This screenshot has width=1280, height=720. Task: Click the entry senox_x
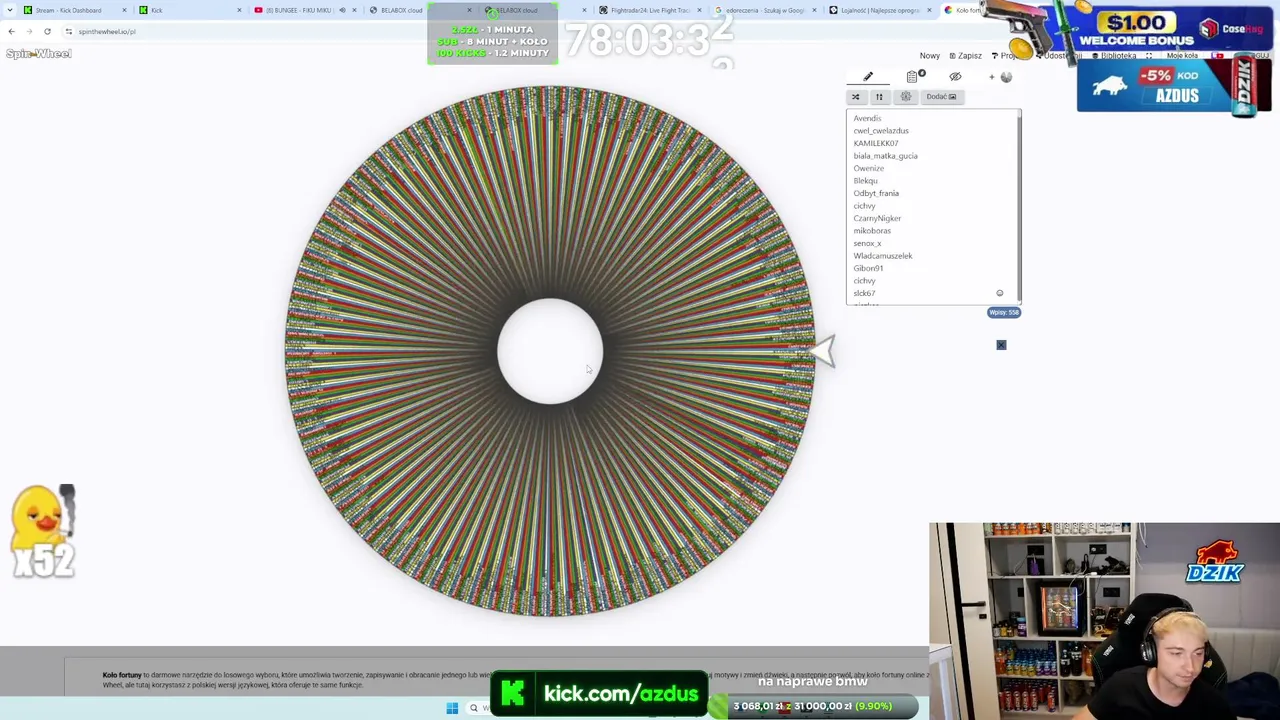pos(867,243)
